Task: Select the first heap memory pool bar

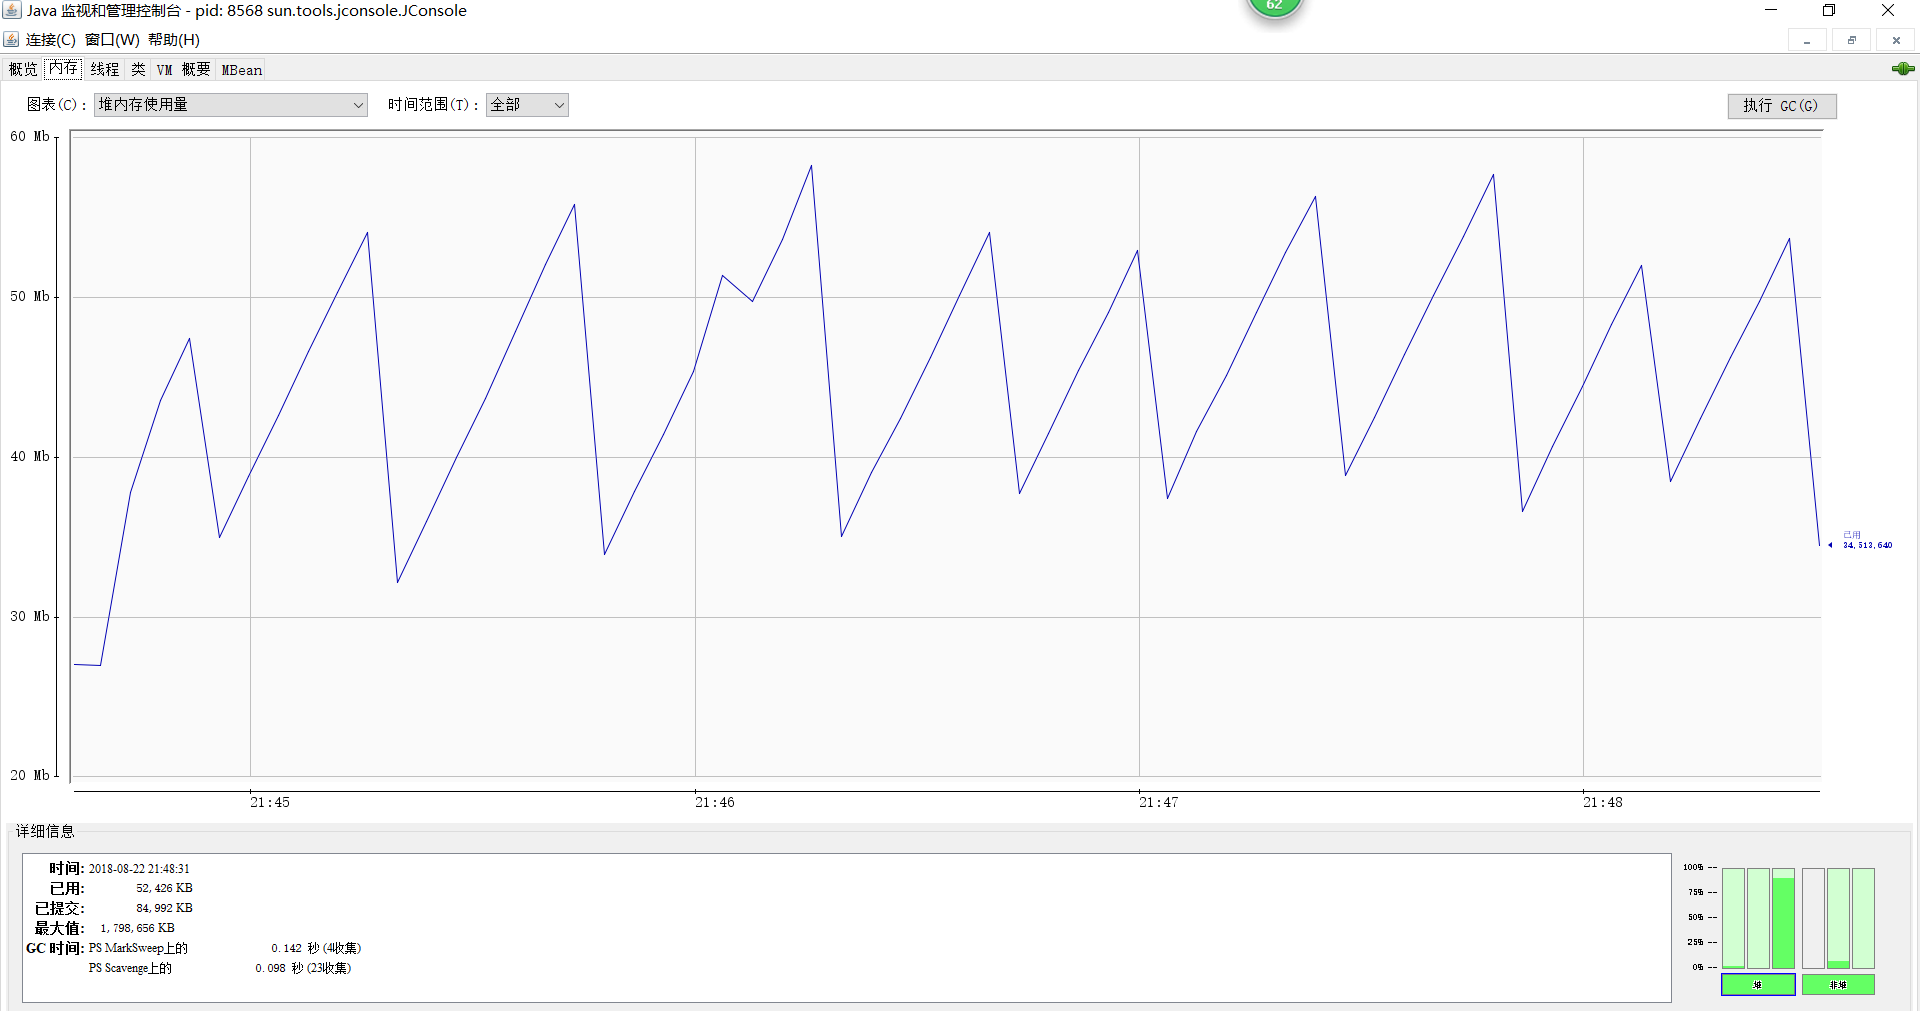Action: (x=1733, y=918)
